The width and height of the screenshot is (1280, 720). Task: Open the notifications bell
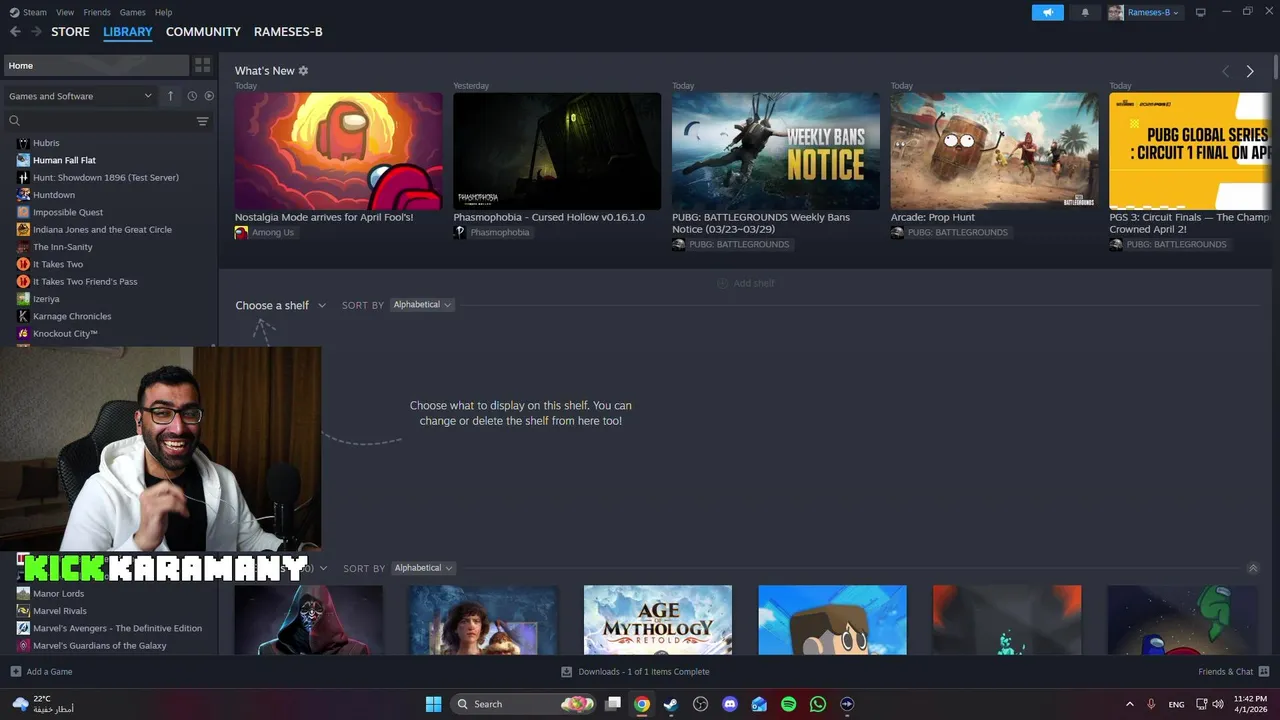point(1085,12)
